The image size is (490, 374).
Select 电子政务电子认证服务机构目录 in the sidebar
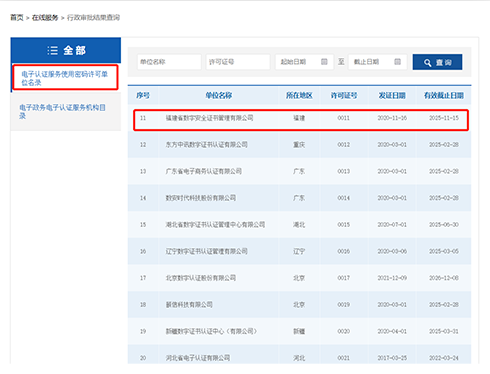coord(63,111)
